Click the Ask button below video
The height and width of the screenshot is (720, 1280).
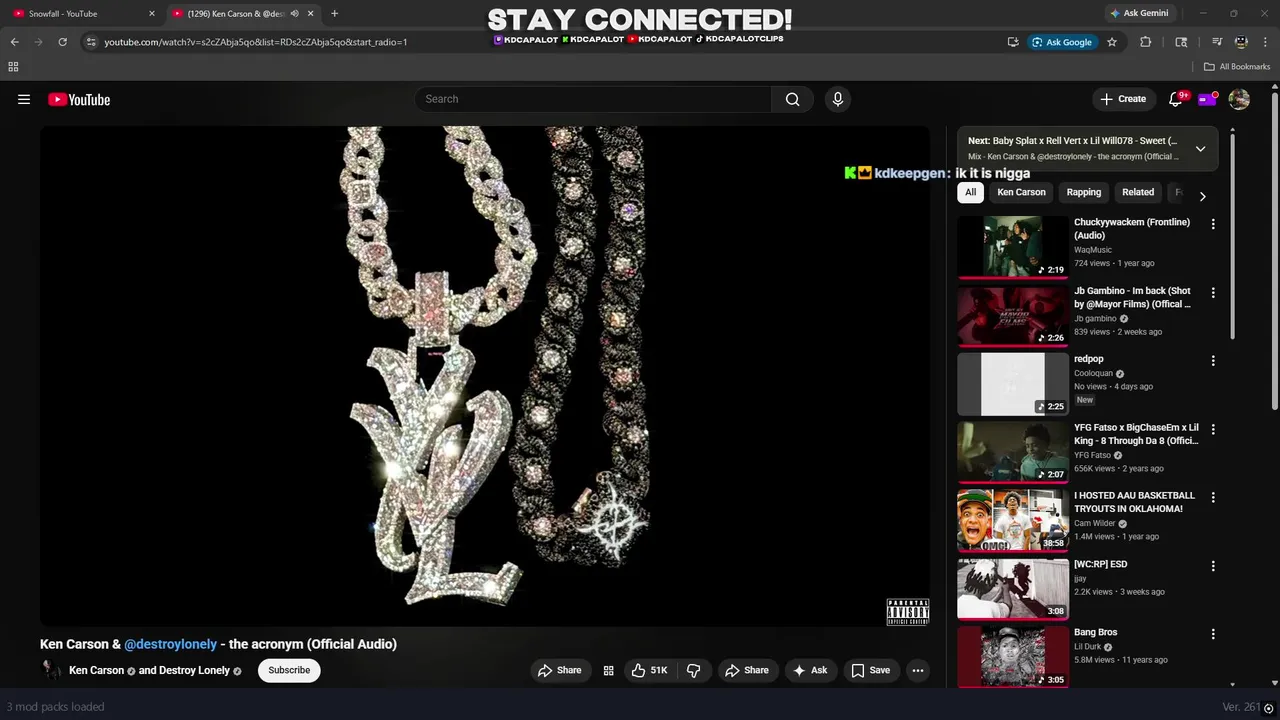(x=810, y=670)
